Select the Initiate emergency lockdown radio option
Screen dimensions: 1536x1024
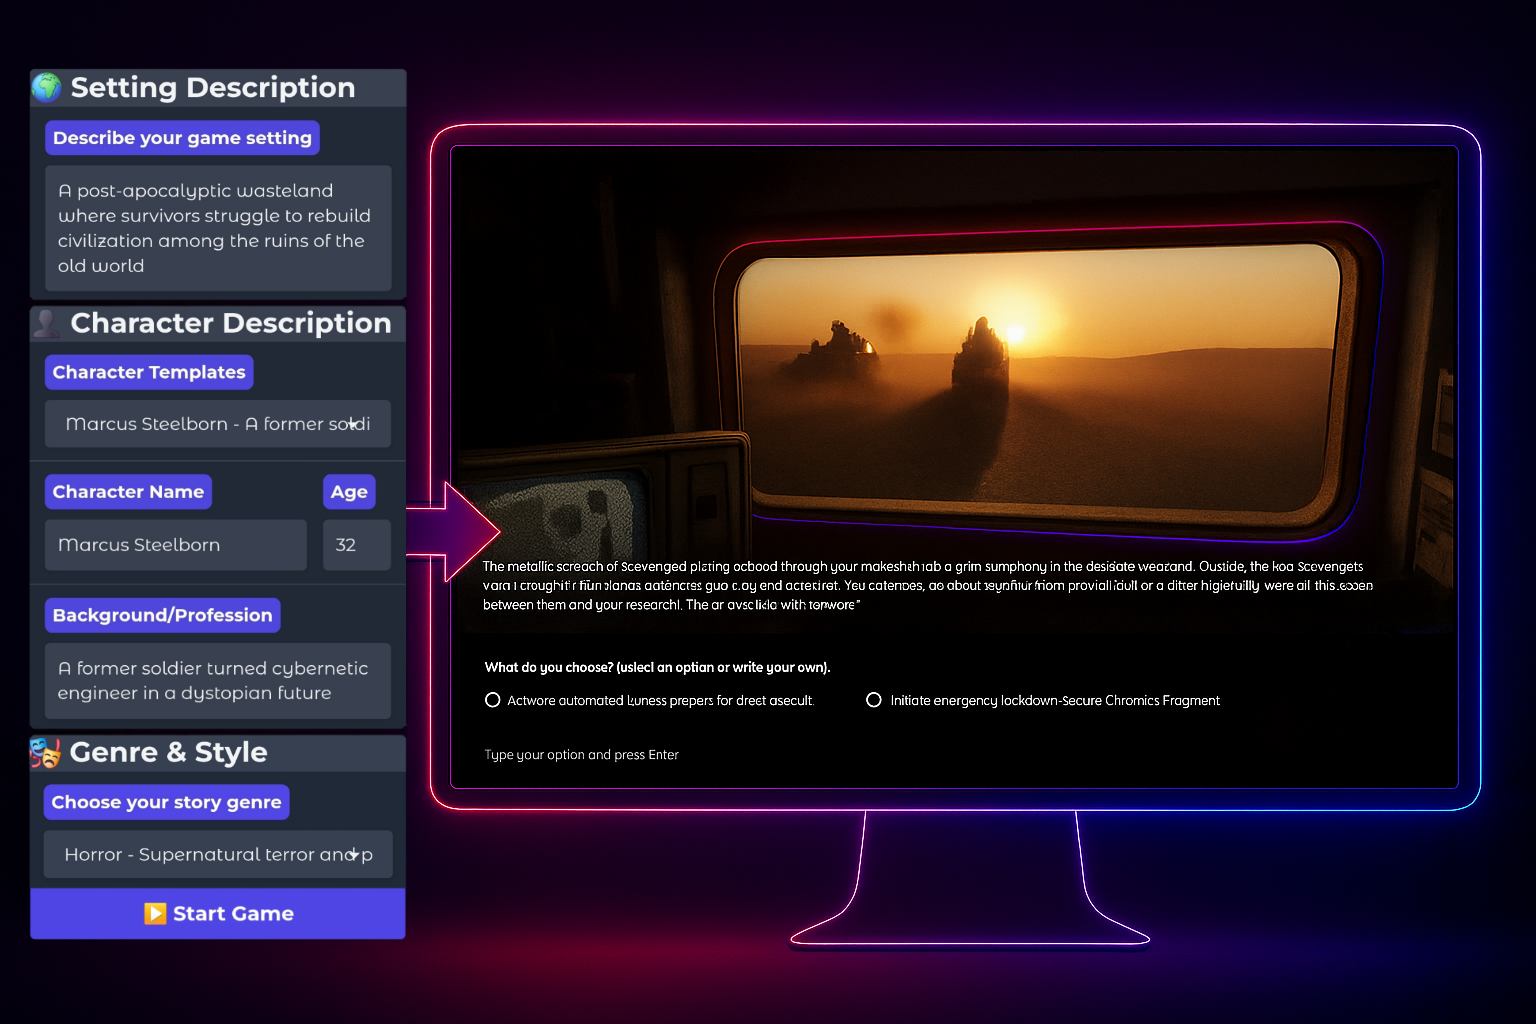874,700
